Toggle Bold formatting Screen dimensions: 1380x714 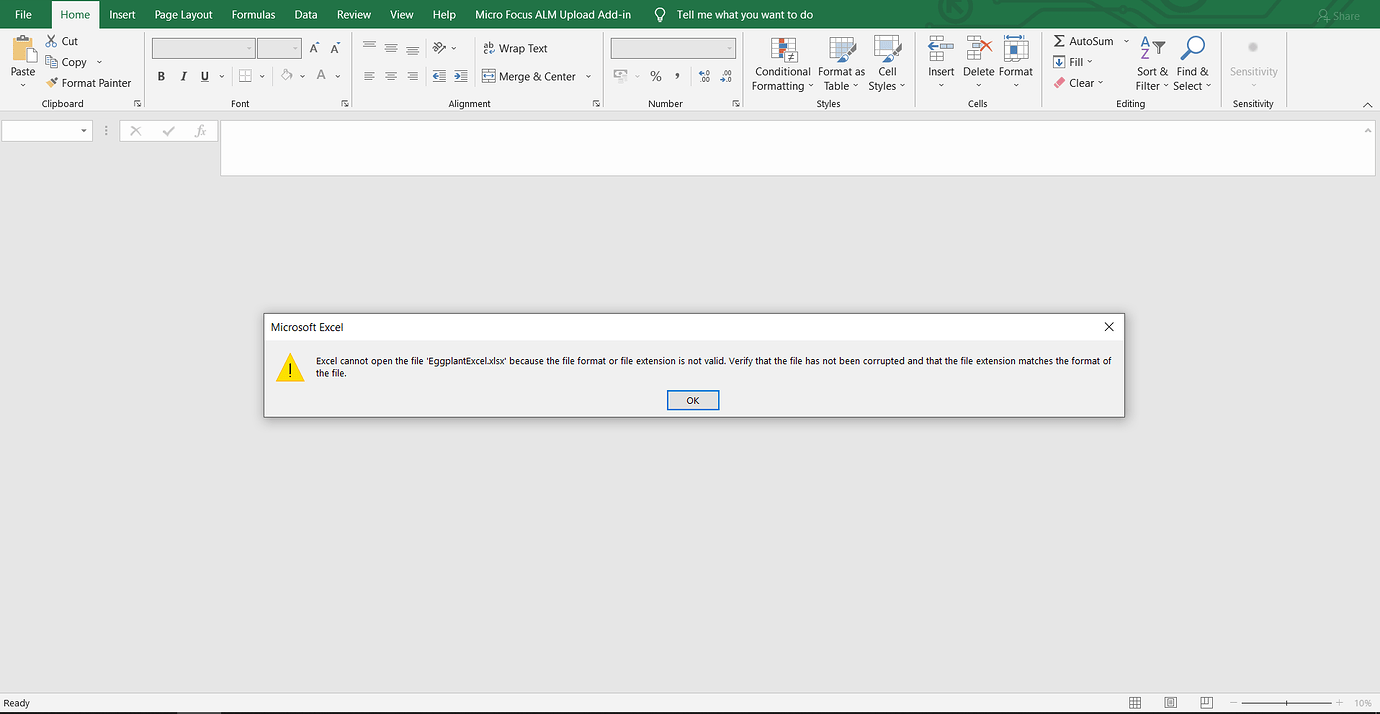click(x=161, y=76)
